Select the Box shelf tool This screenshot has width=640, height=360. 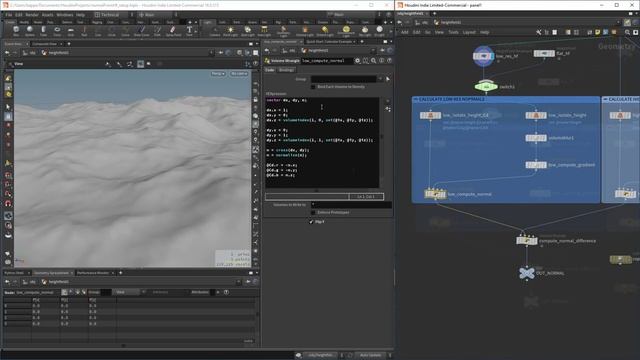16,31
